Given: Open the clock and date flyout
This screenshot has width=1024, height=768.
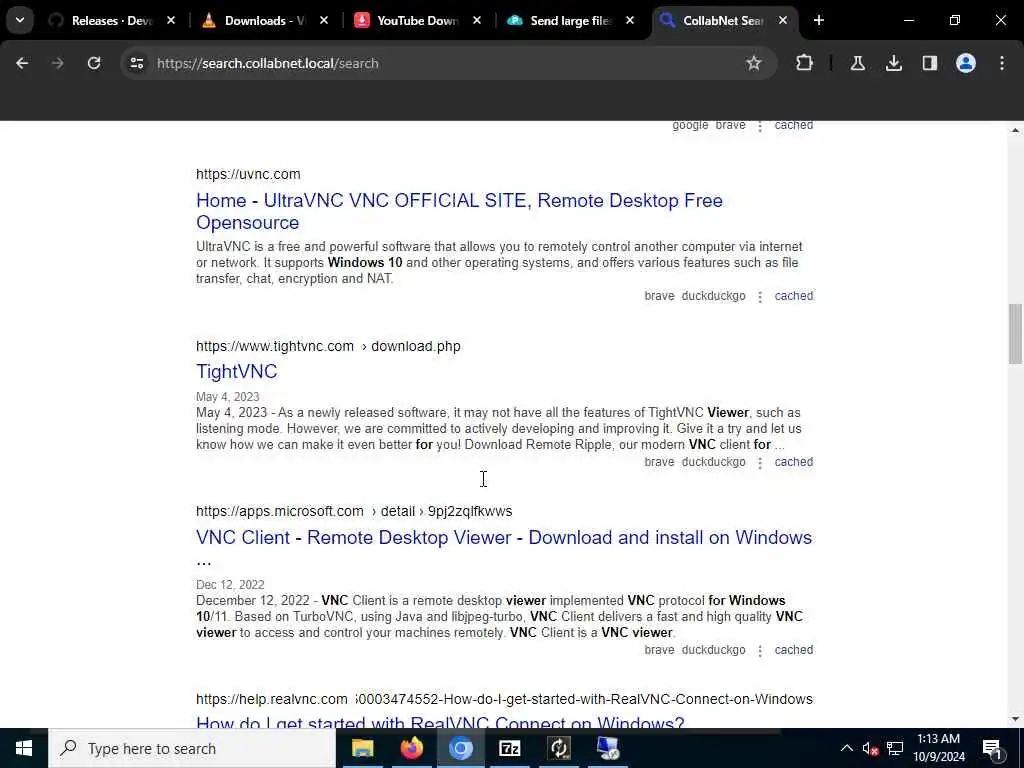Looking at the screenshot, I should 938,748.
